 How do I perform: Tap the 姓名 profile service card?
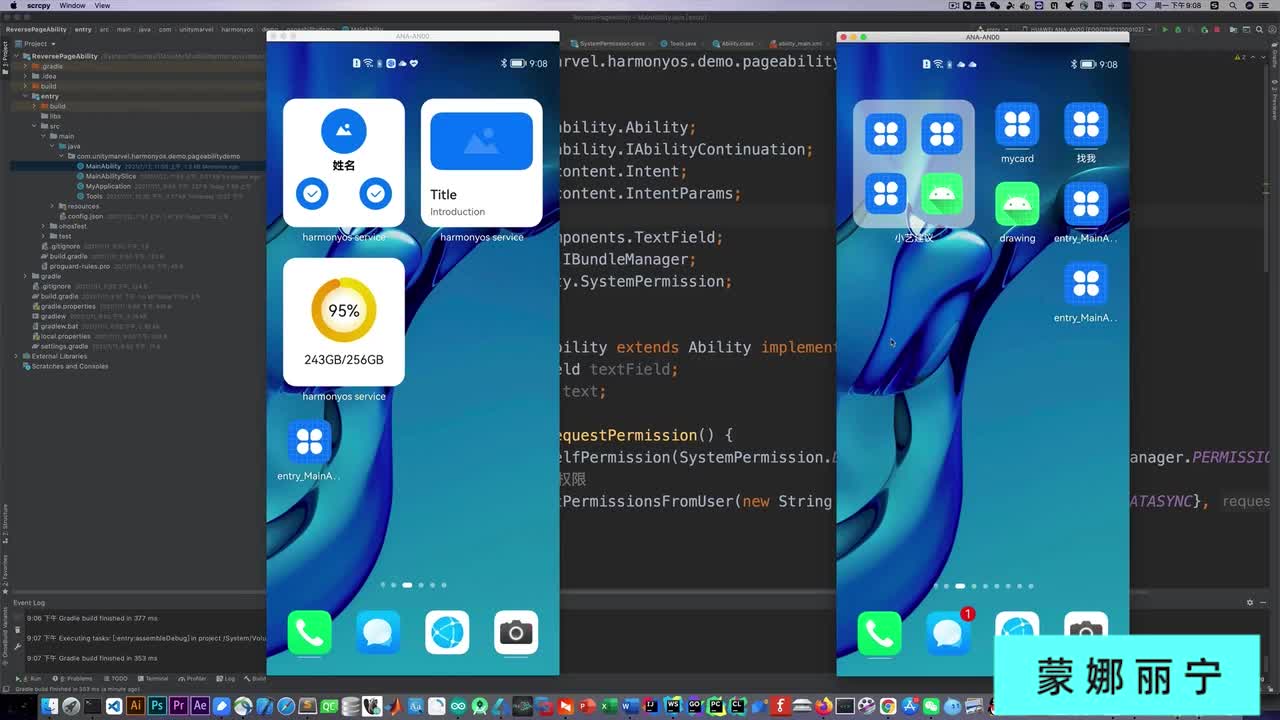tap(344, 163)
